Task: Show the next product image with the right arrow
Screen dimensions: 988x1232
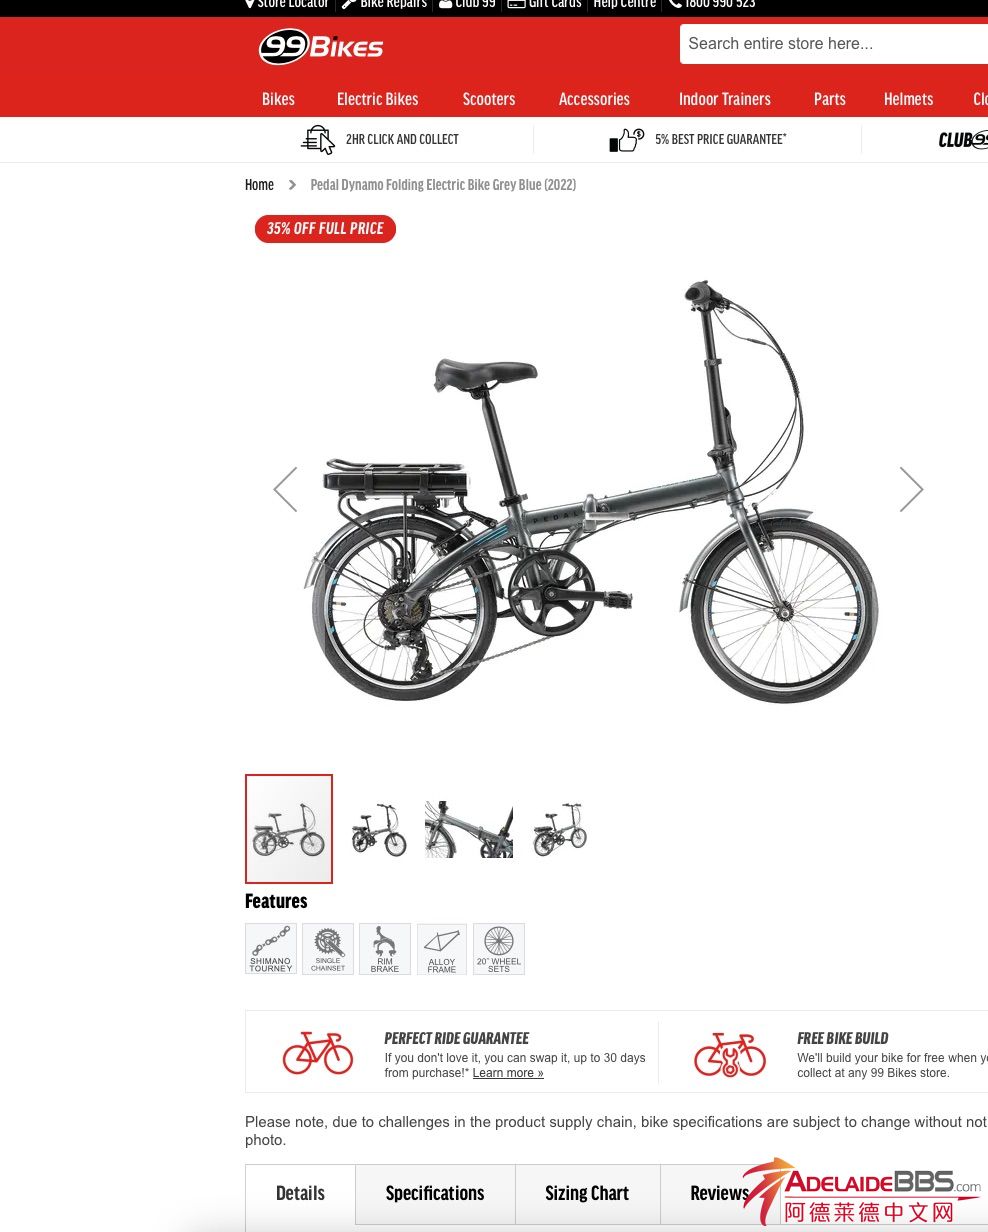Action: point(910,489)
